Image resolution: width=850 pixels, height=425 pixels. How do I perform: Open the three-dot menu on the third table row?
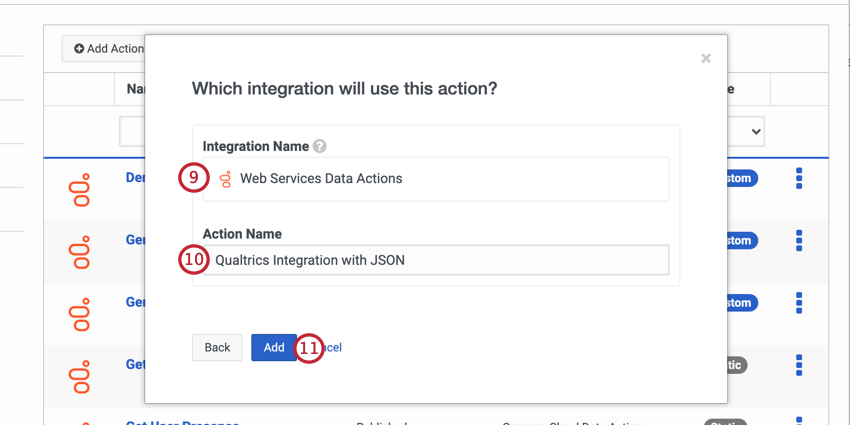(799, 302)
